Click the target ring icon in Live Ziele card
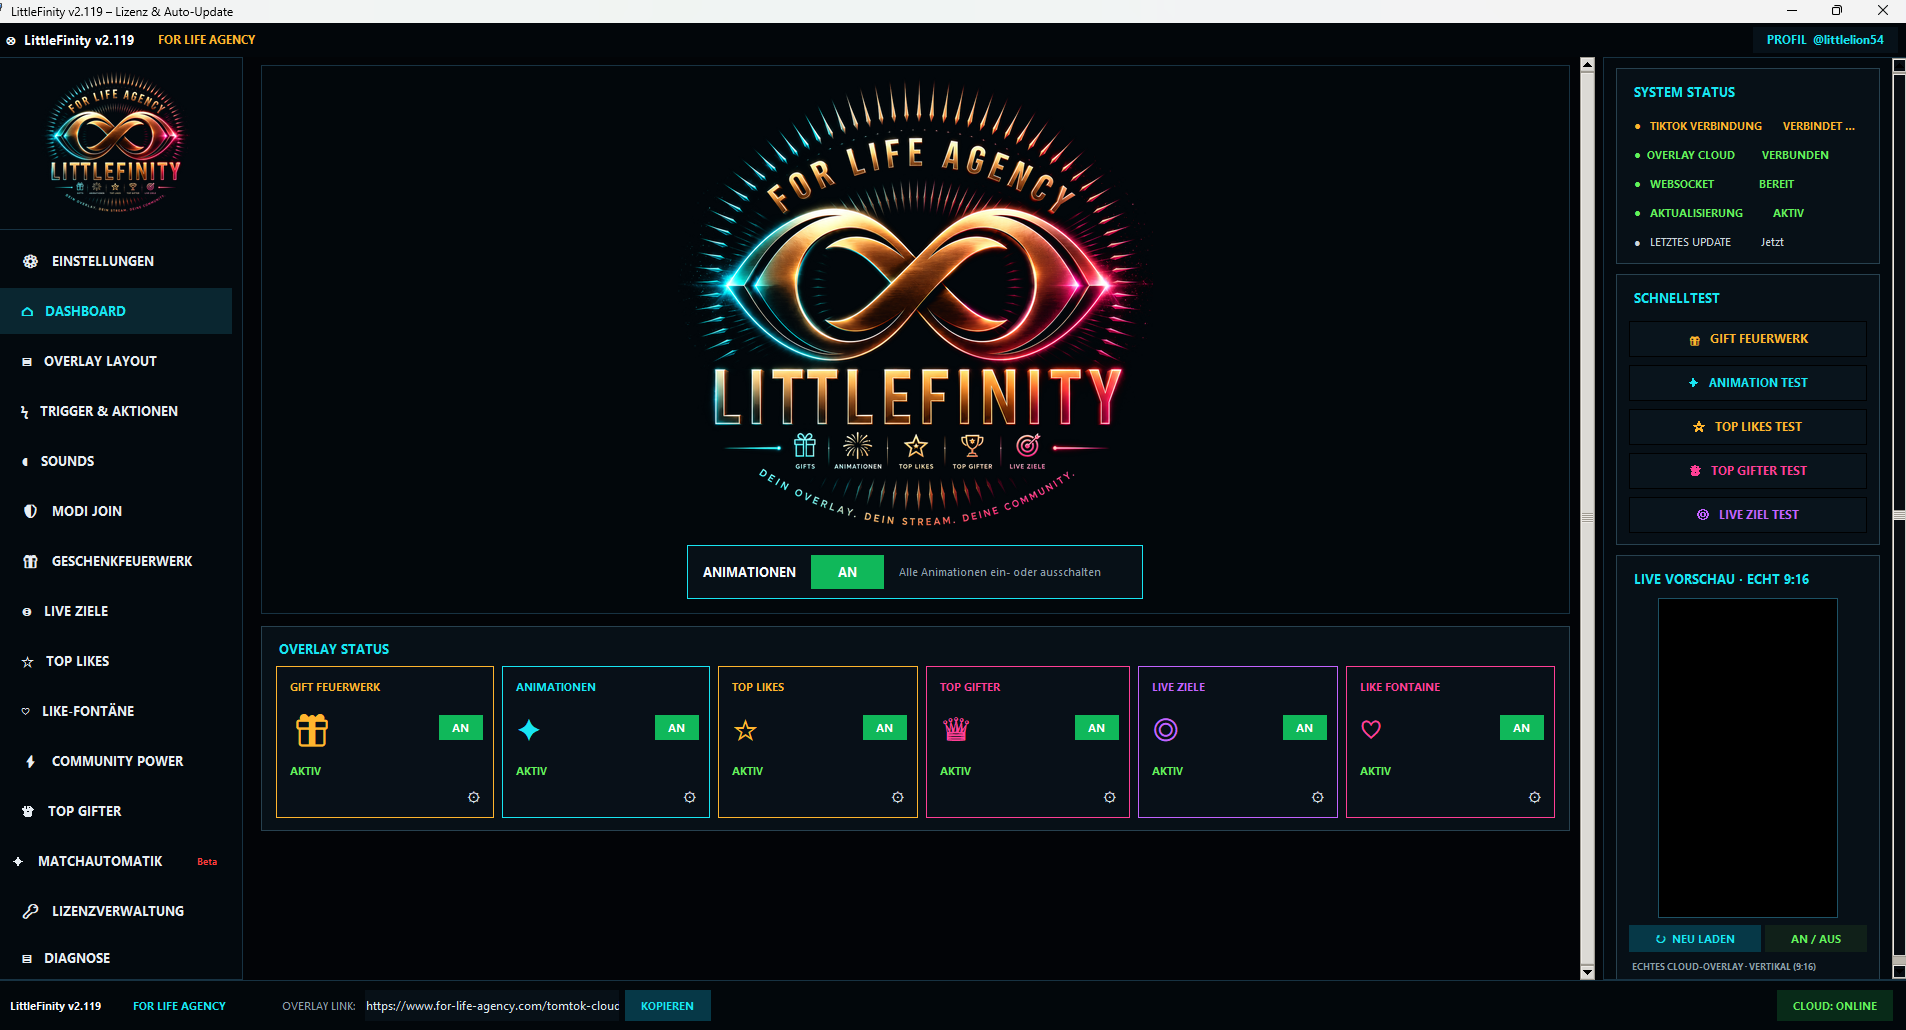 click(x=1166, y=729)
